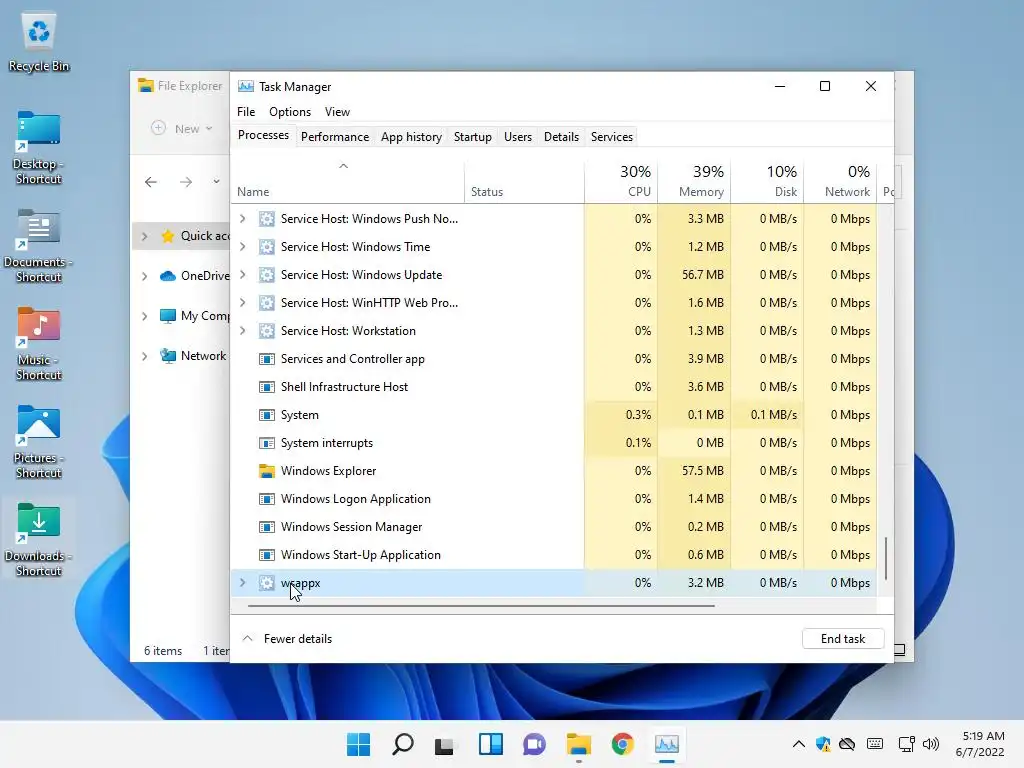Open network status tray icon
The height and width of the screenshot is (768, 1024).
tap(906, 744)
